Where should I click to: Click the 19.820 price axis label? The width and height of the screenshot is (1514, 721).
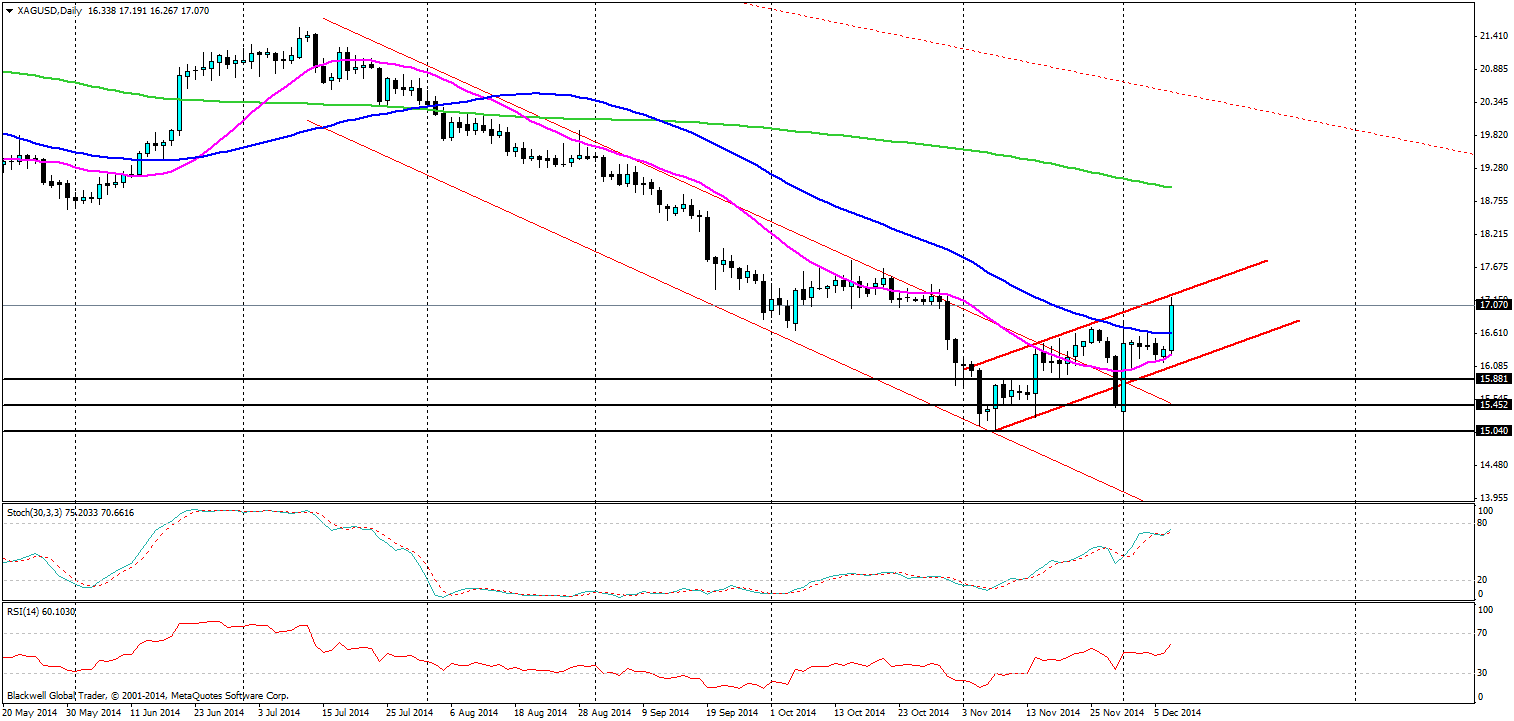pos(1494,135)
